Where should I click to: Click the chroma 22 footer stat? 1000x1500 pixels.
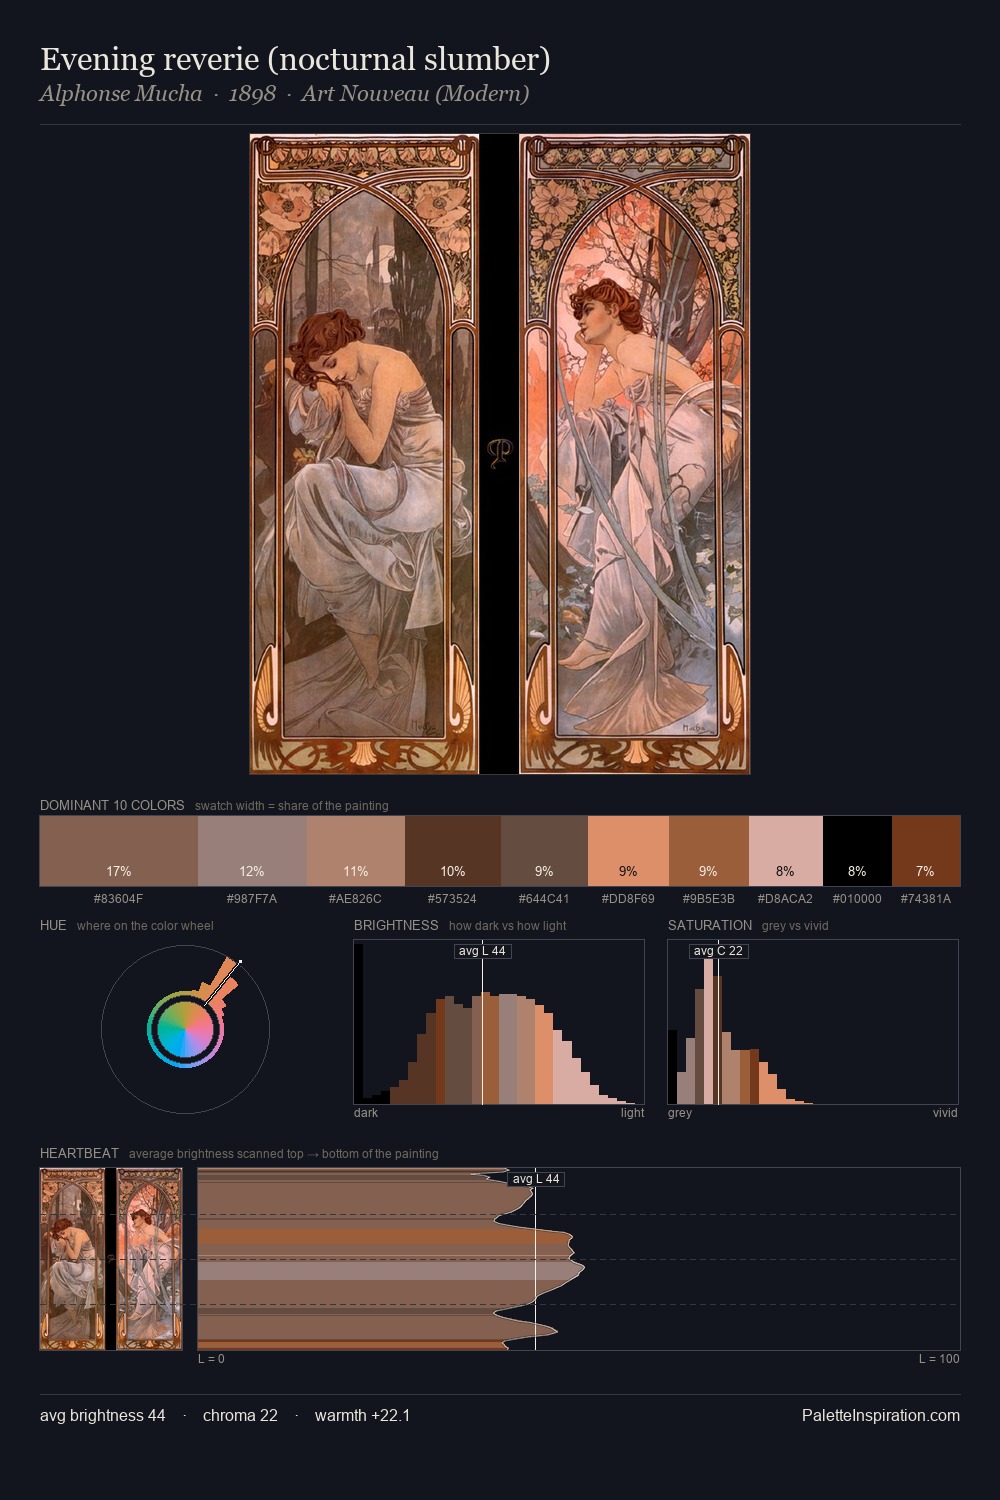[x=240, y=1415]
